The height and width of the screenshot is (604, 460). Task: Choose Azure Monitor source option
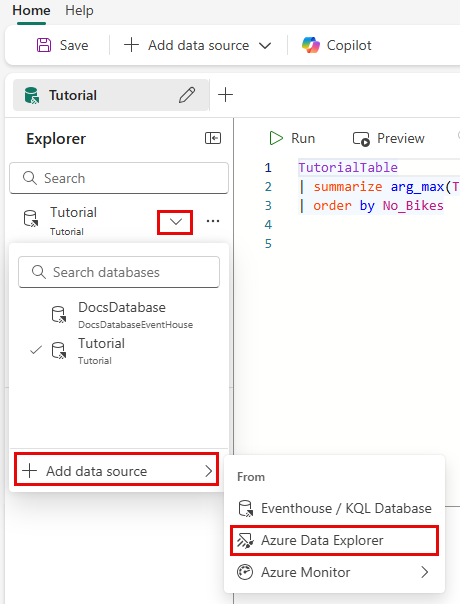pos(334,572)
